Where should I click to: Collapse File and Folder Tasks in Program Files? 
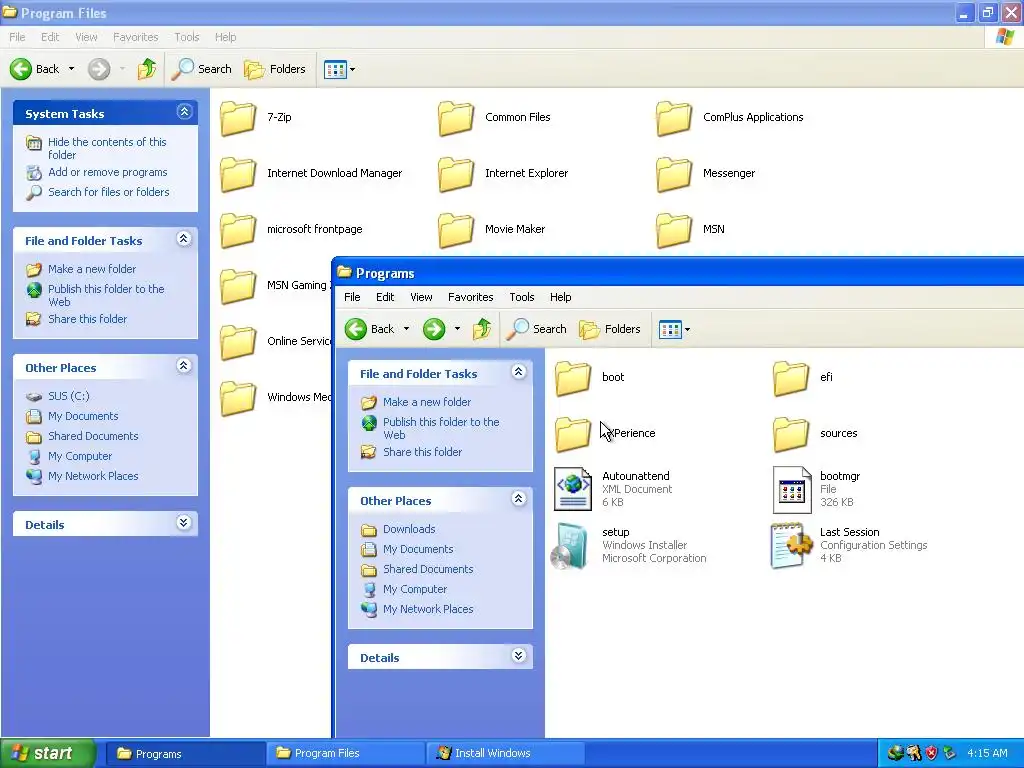point(184,239)
